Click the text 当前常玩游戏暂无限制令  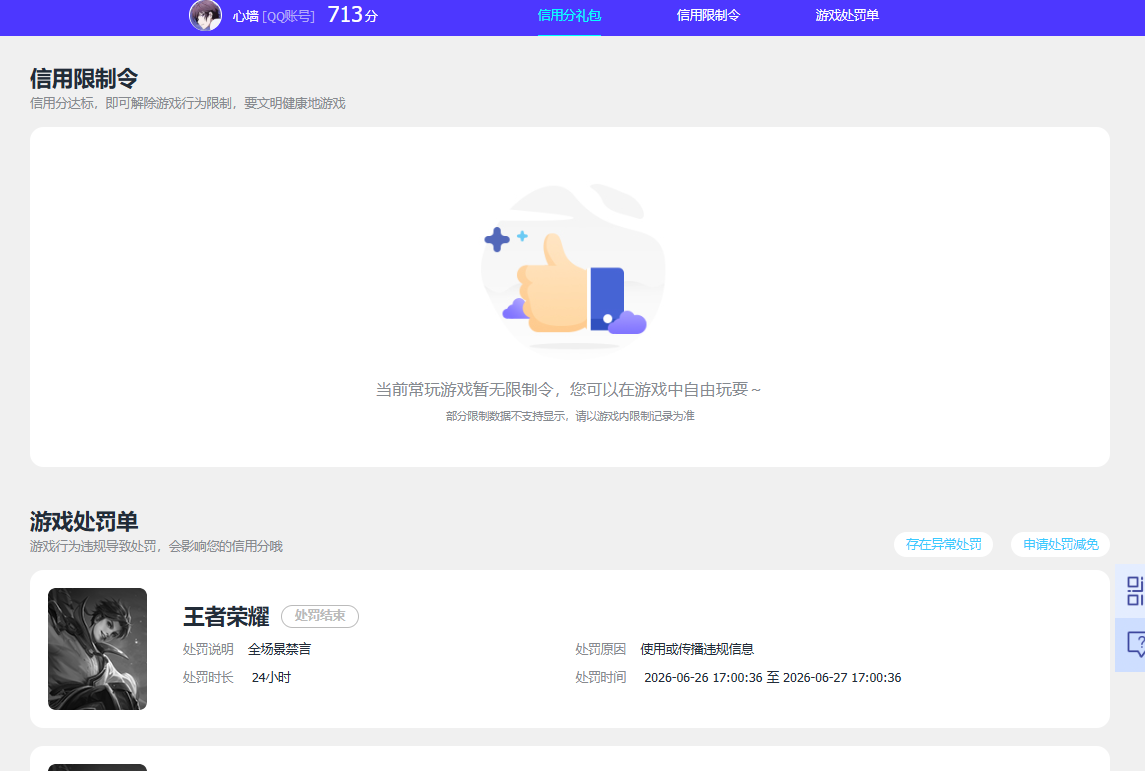[x=464, y=390]
